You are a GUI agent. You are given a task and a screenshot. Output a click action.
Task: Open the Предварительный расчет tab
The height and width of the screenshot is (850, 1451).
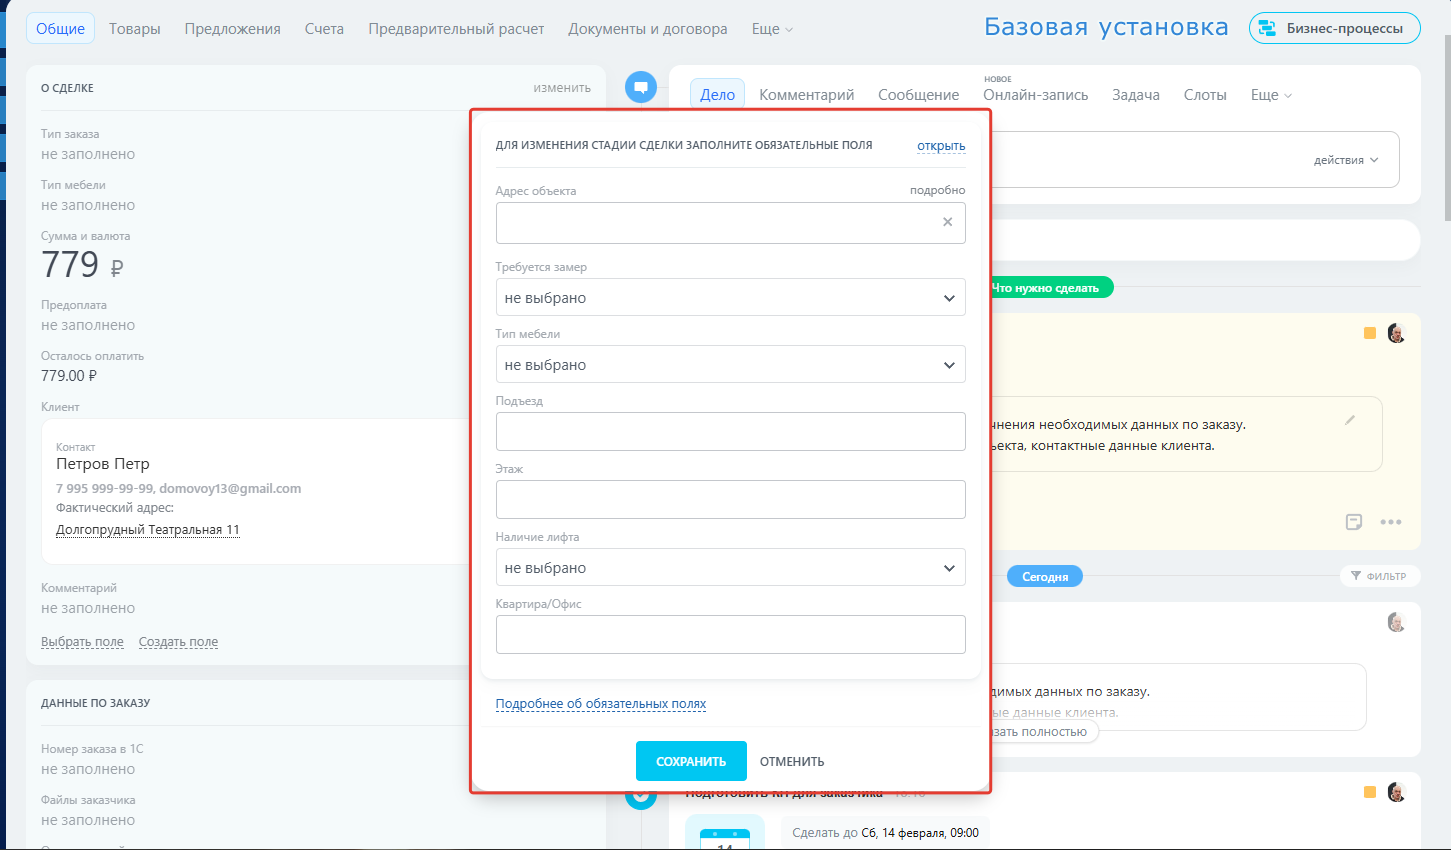pos(456,29)
